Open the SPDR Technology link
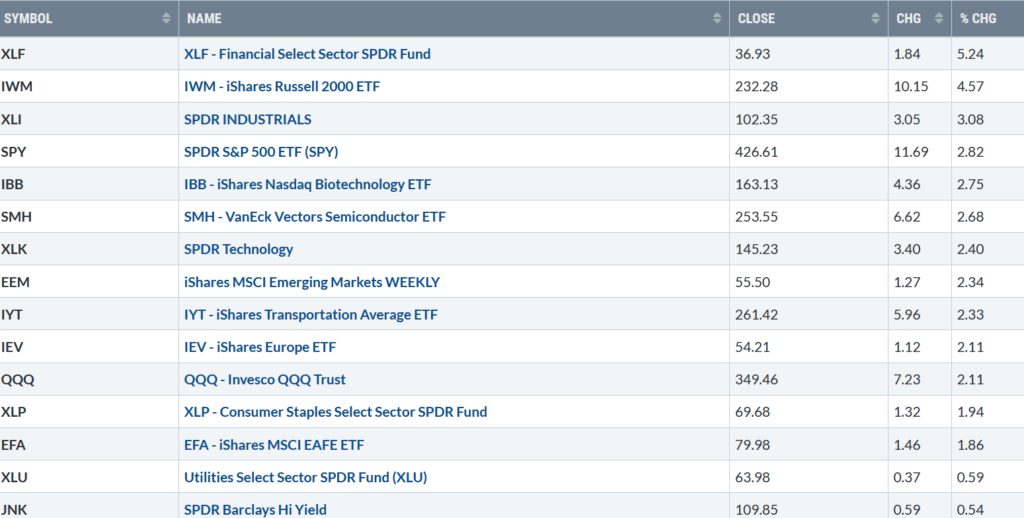This screenshot has height=518, width=1024. coord(238,249)
